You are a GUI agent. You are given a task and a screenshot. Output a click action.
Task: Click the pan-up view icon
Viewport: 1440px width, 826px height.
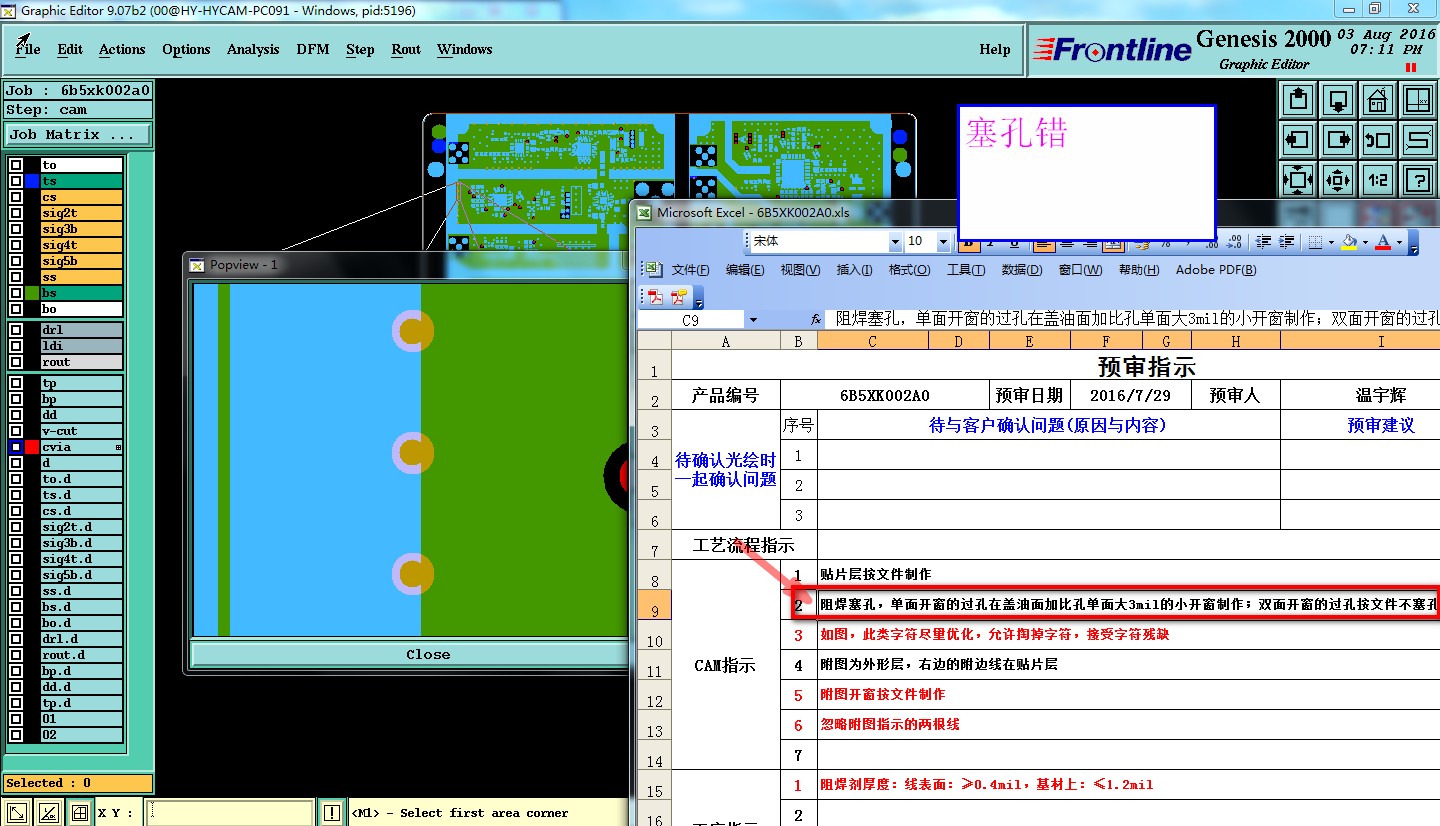[1297, 100]
